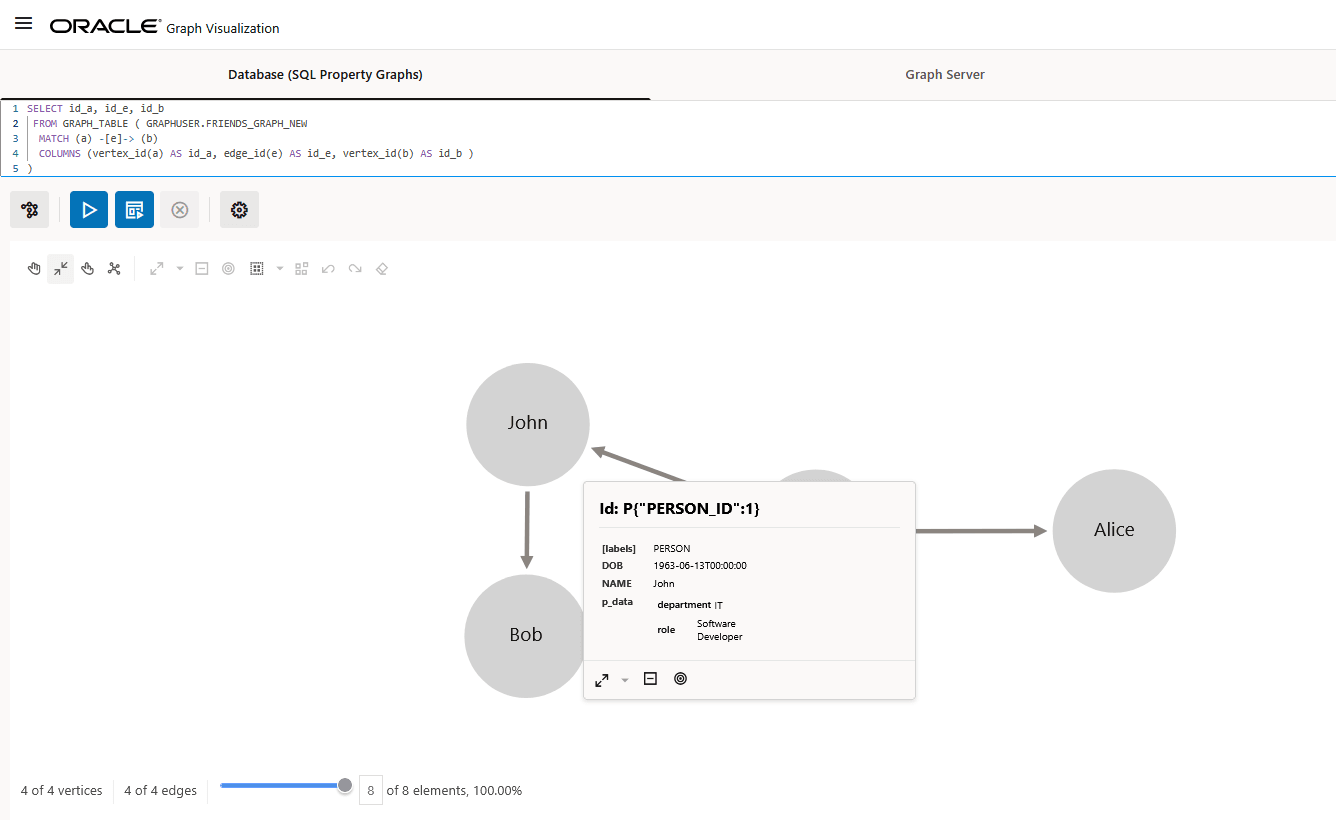Screen dimensions: 1336x820
Task: Click the run query in new panel button
Action: [134, 210]
